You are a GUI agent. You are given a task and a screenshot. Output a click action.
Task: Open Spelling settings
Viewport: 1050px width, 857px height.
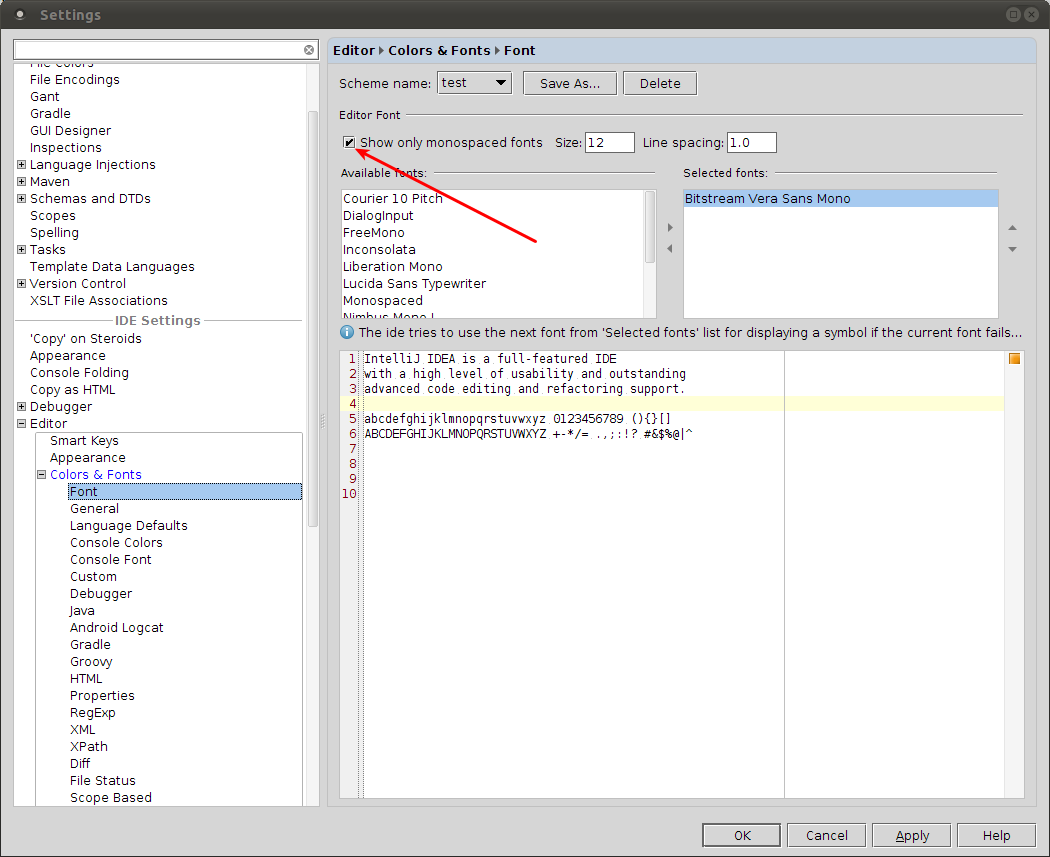[54, 233]
